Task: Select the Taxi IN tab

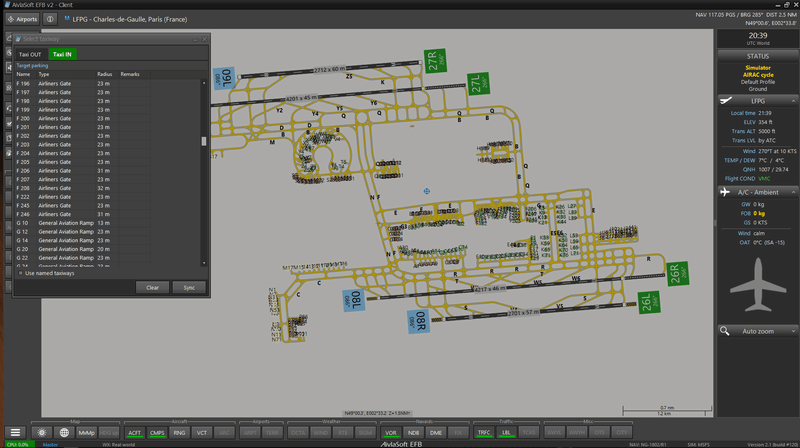Action: coord(62,53)
